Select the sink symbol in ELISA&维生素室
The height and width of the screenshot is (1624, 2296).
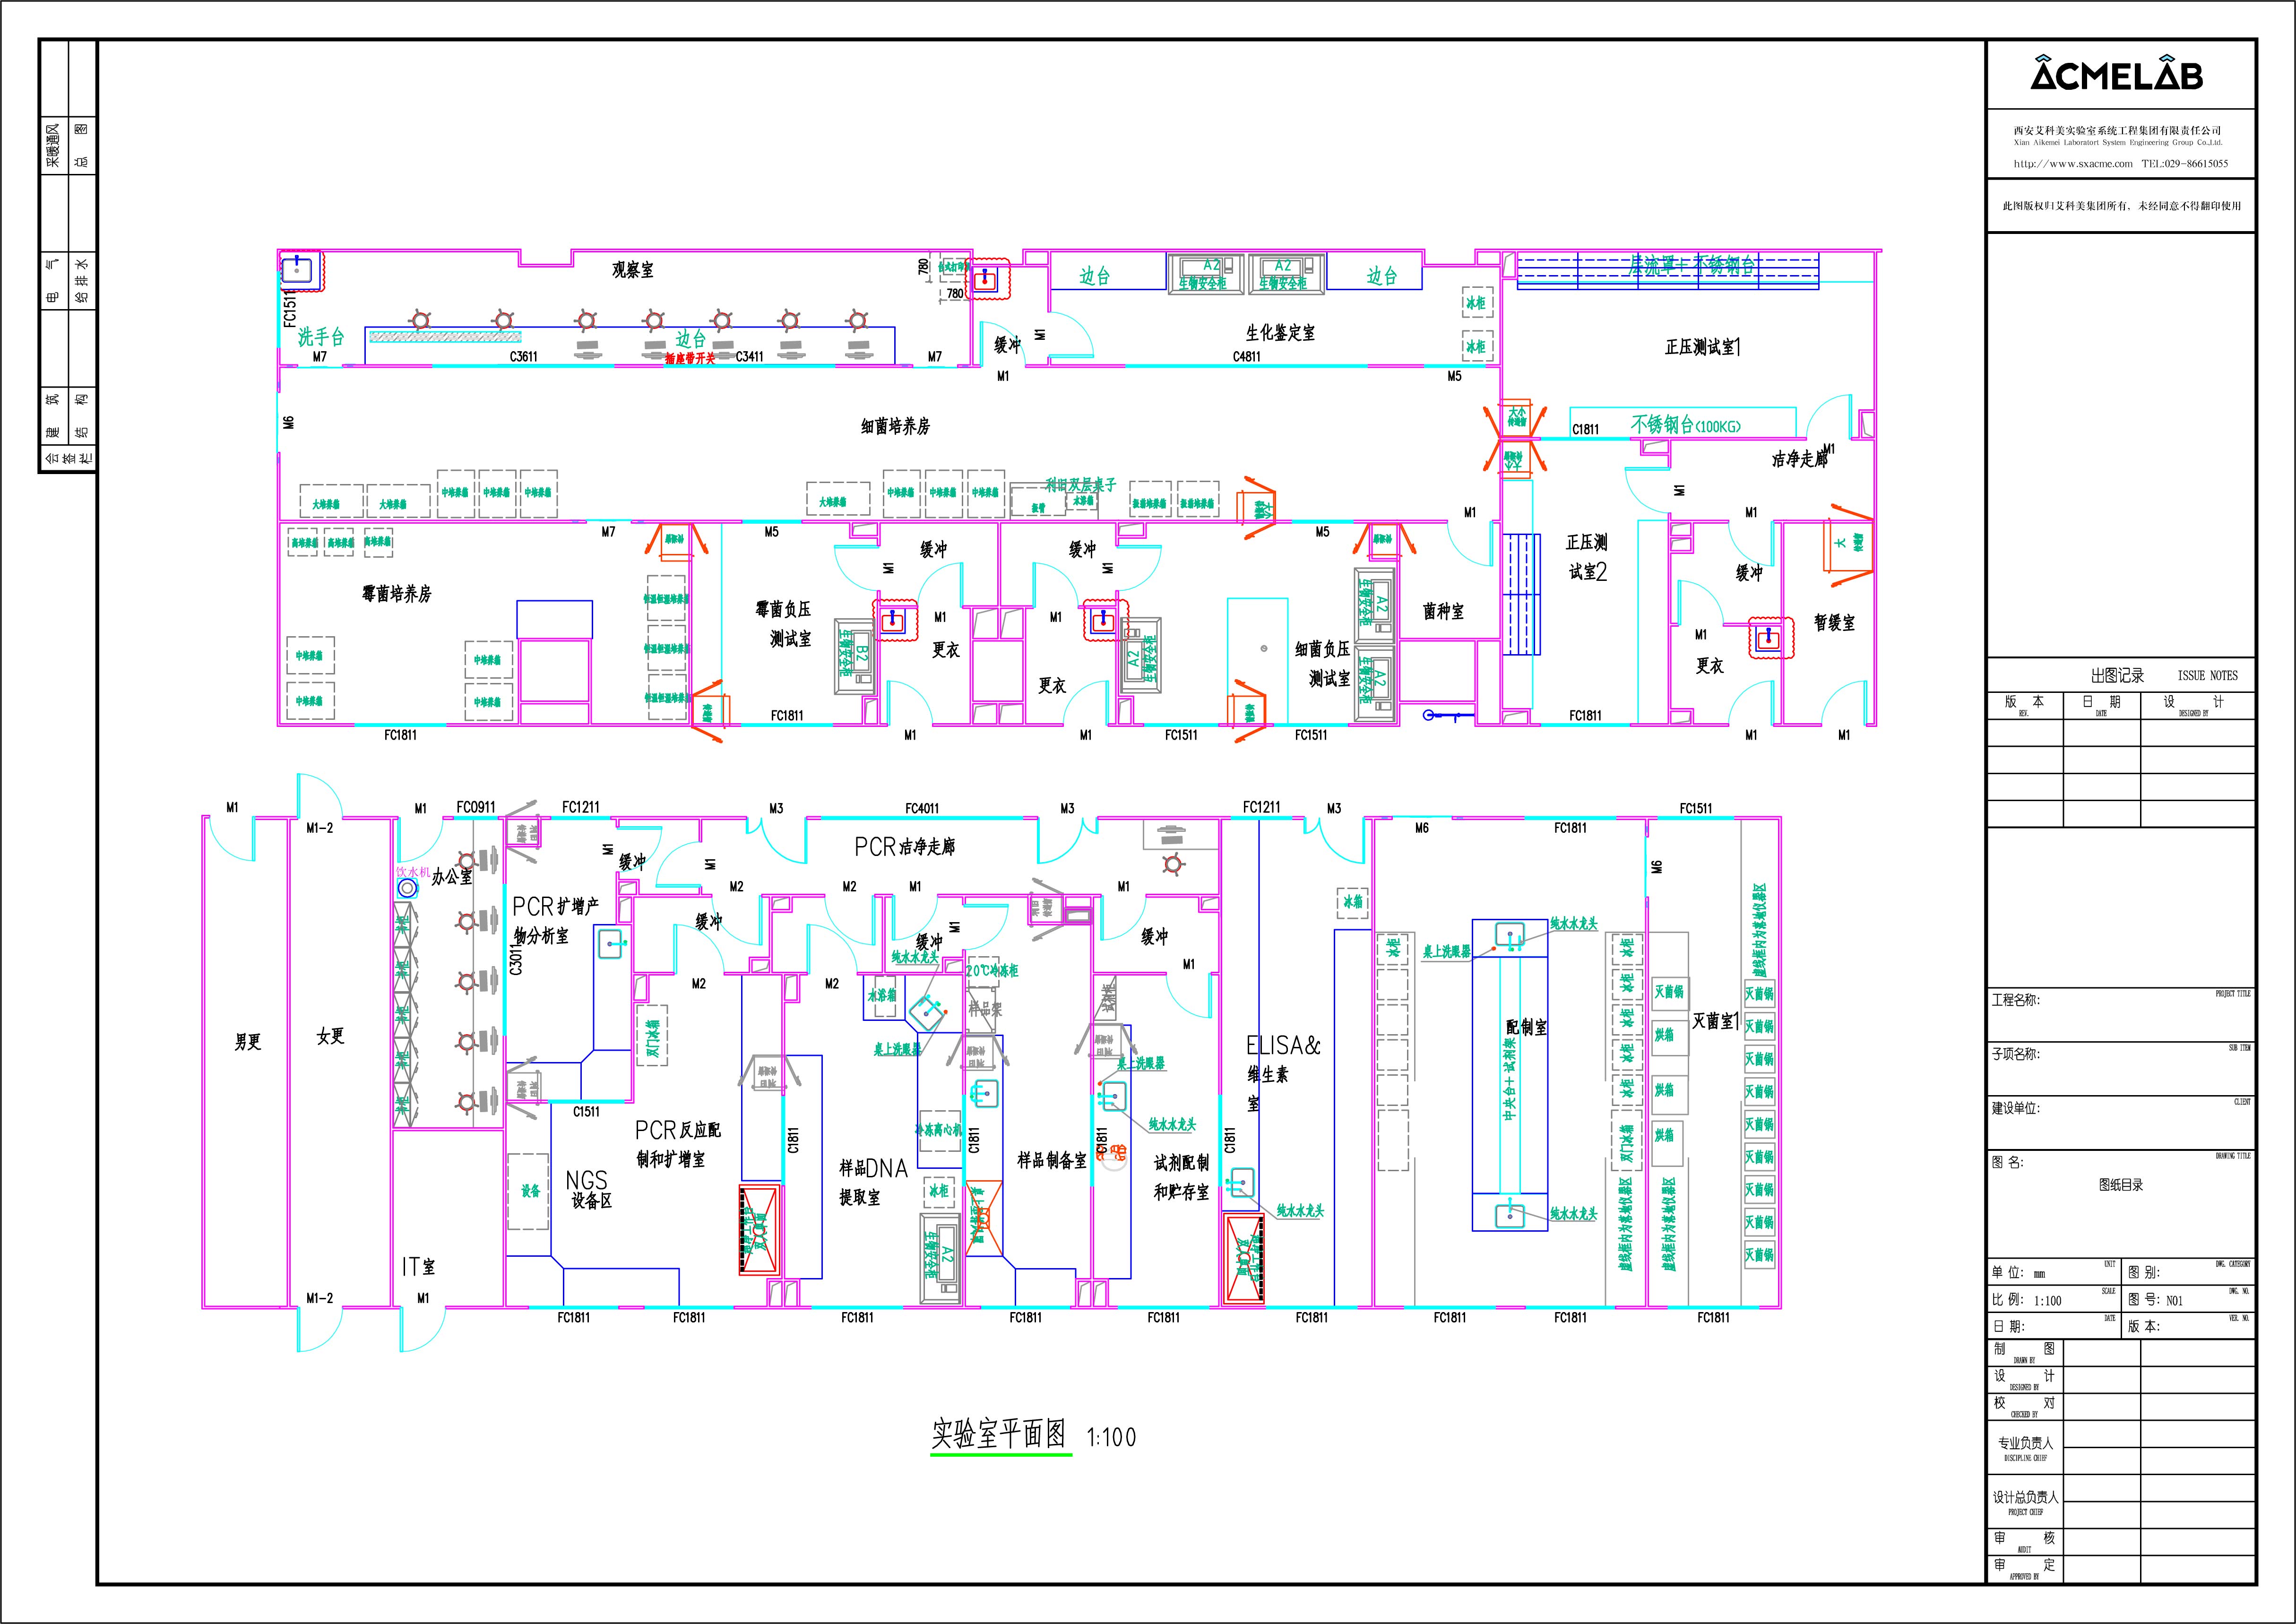[1241, 1184]
